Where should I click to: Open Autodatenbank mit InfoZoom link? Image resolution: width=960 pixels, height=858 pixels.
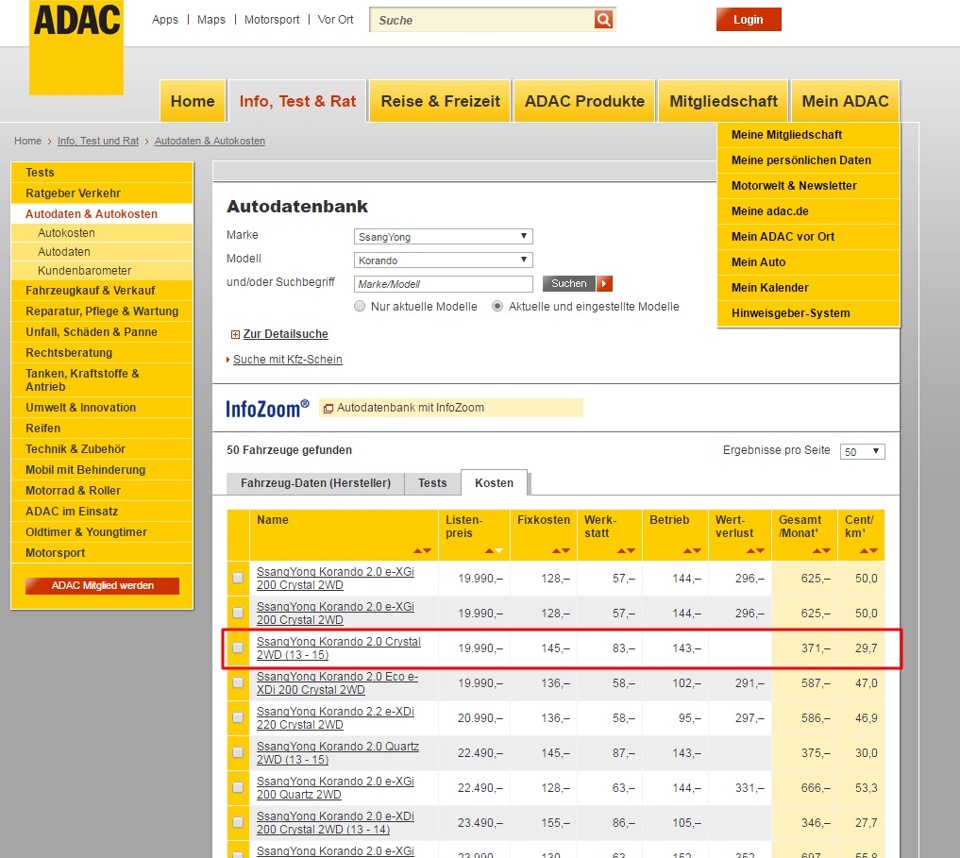click(410, 408)
